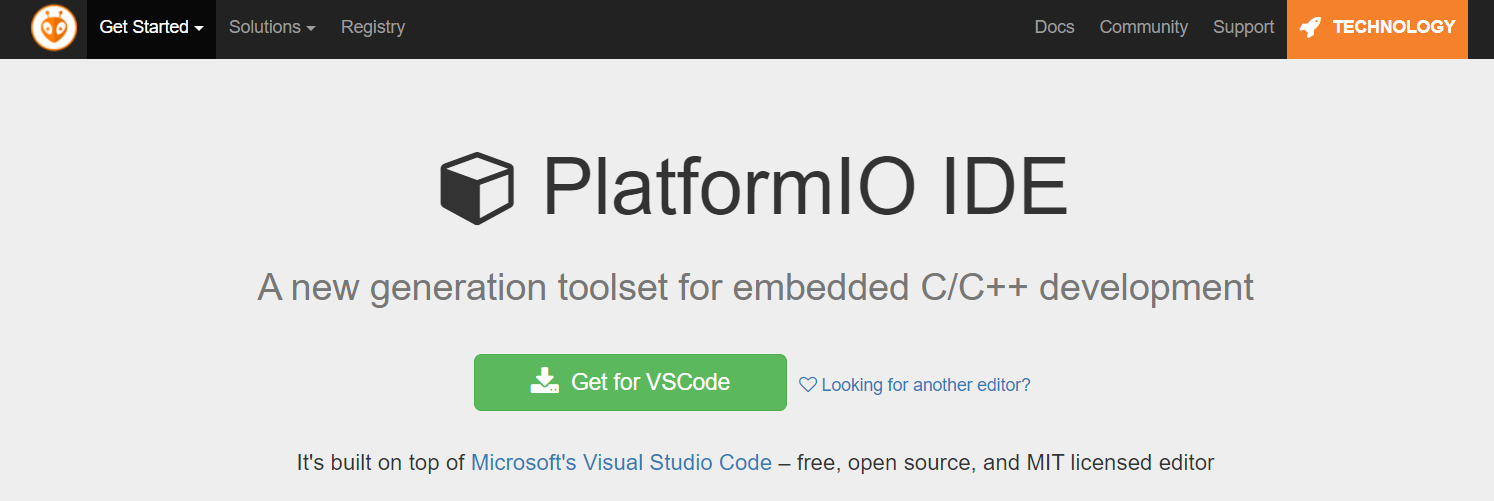Open the Docs link
1494x501 pixels.
click(x=1054, y=28)
